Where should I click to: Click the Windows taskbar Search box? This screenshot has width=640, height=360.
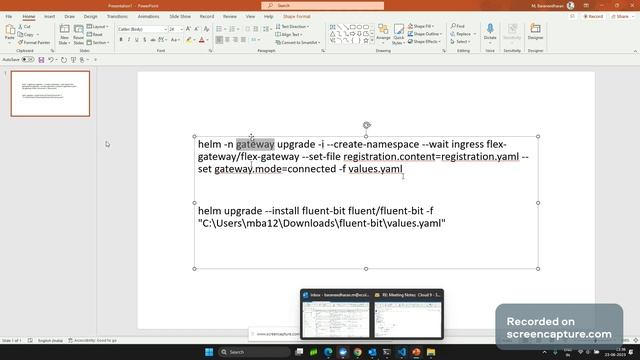point(253,352)
